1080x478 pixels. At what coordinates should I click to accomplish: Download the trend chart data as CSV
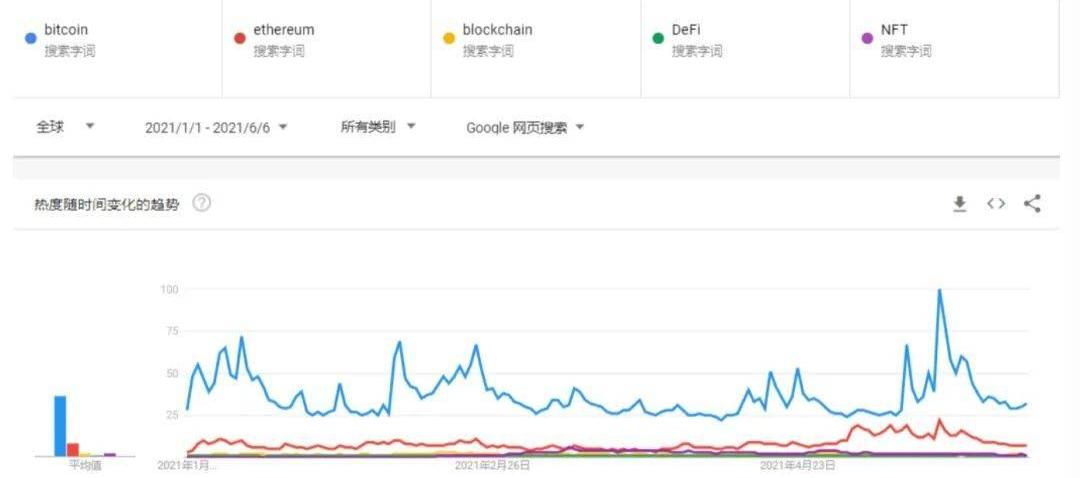959,204
